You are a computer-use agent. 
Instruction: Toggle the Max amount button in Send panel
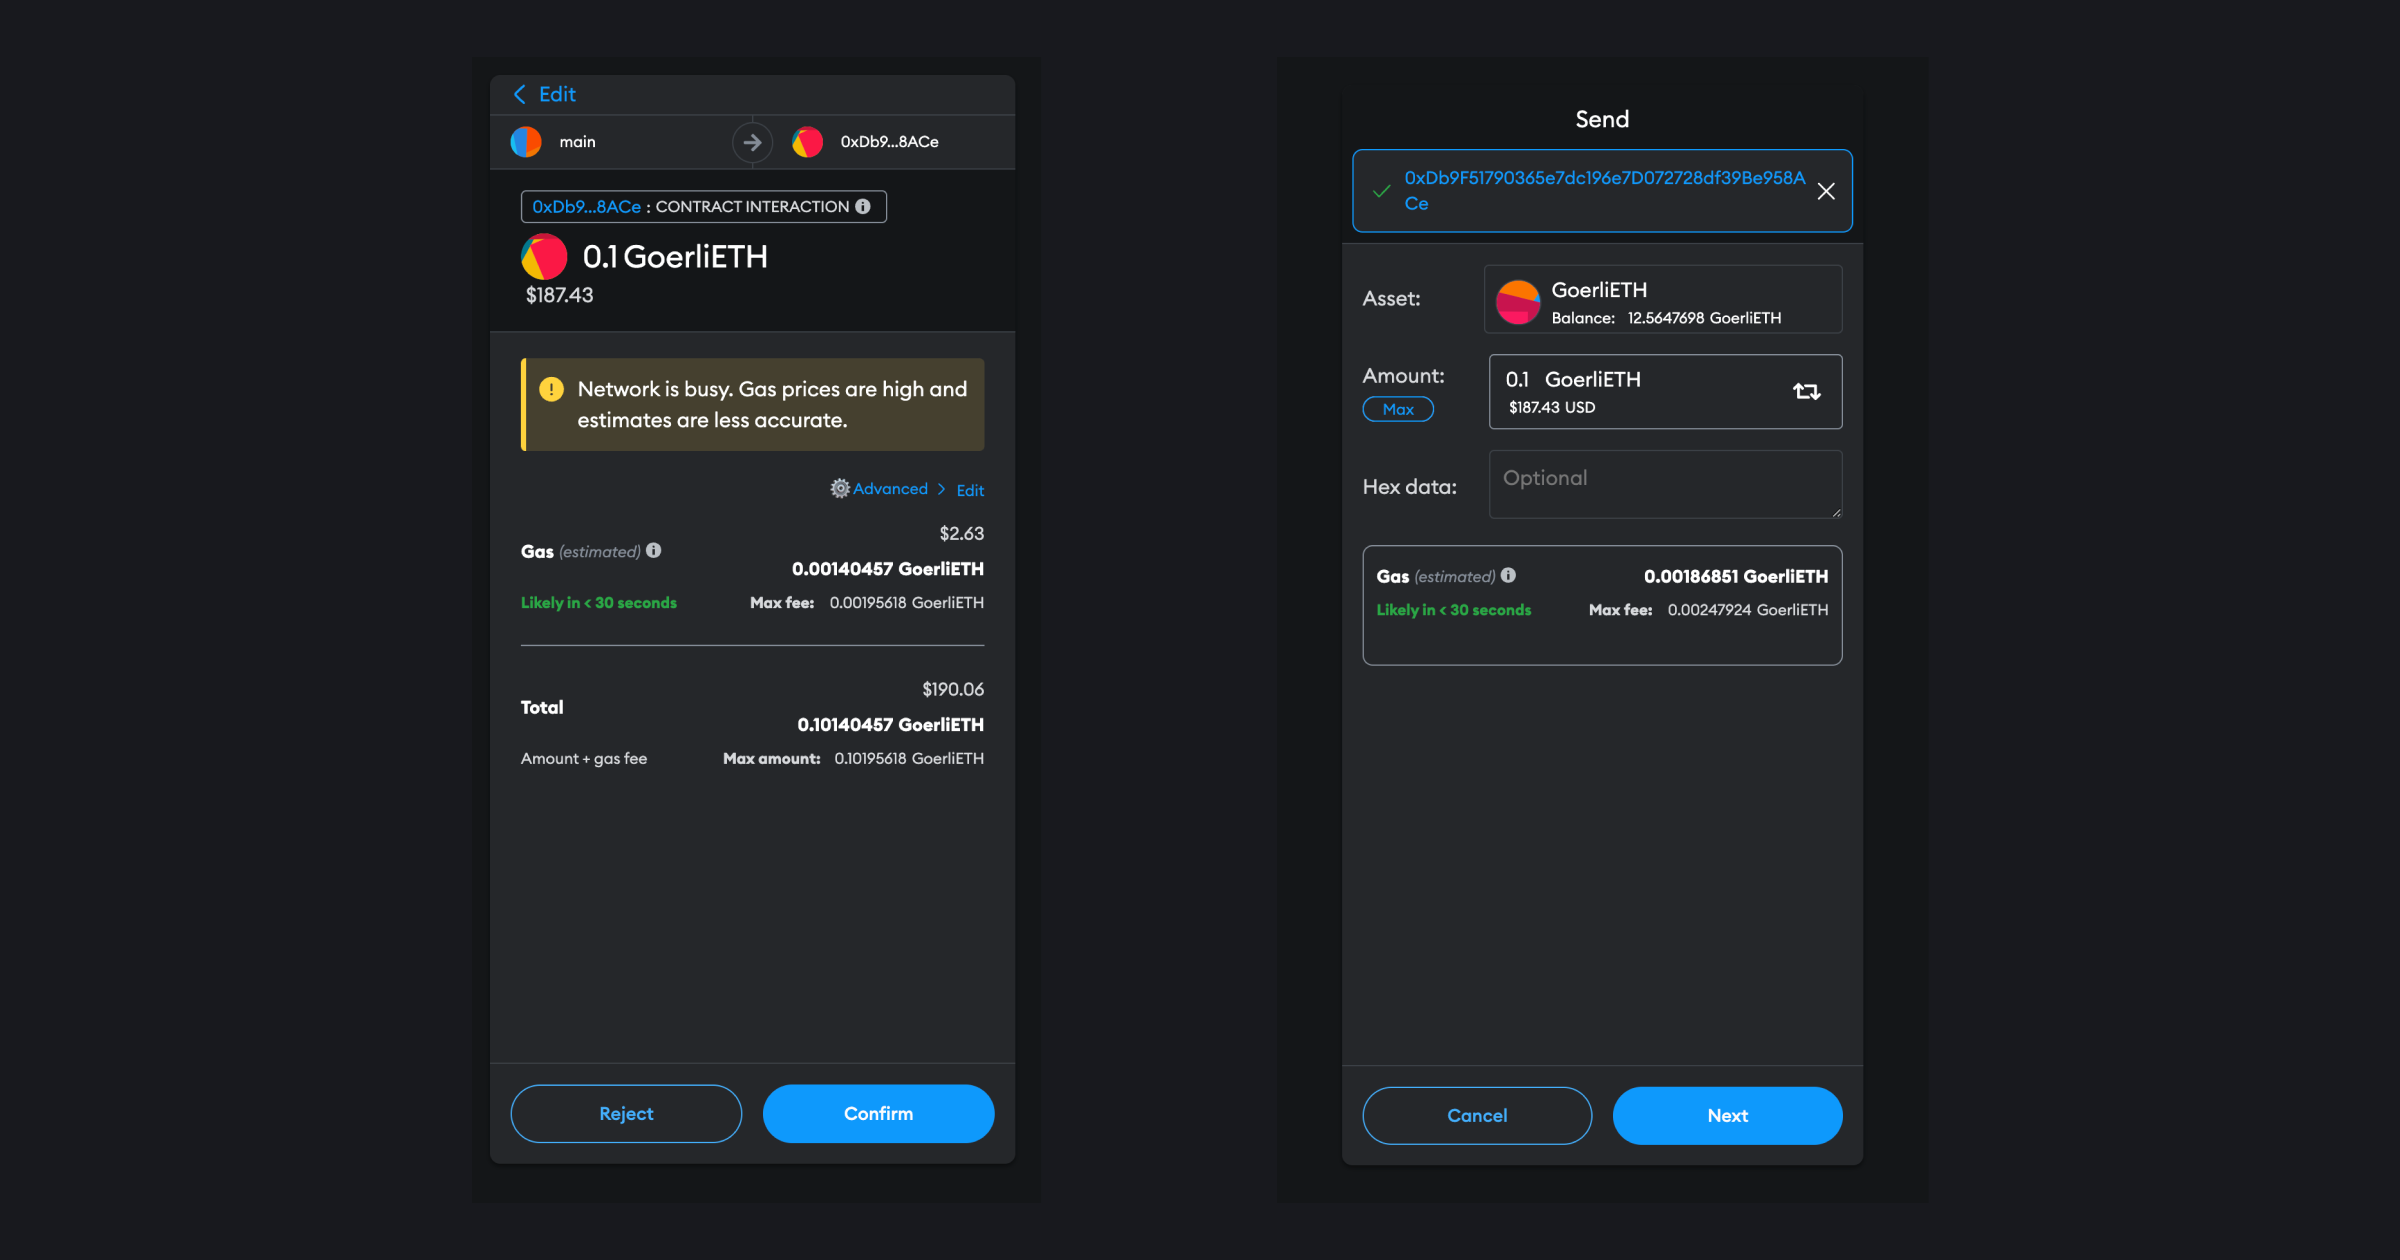1397,409
